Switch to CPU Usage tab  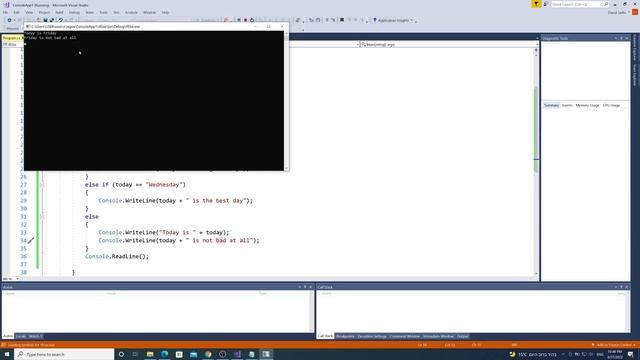(x=611, y=105)
